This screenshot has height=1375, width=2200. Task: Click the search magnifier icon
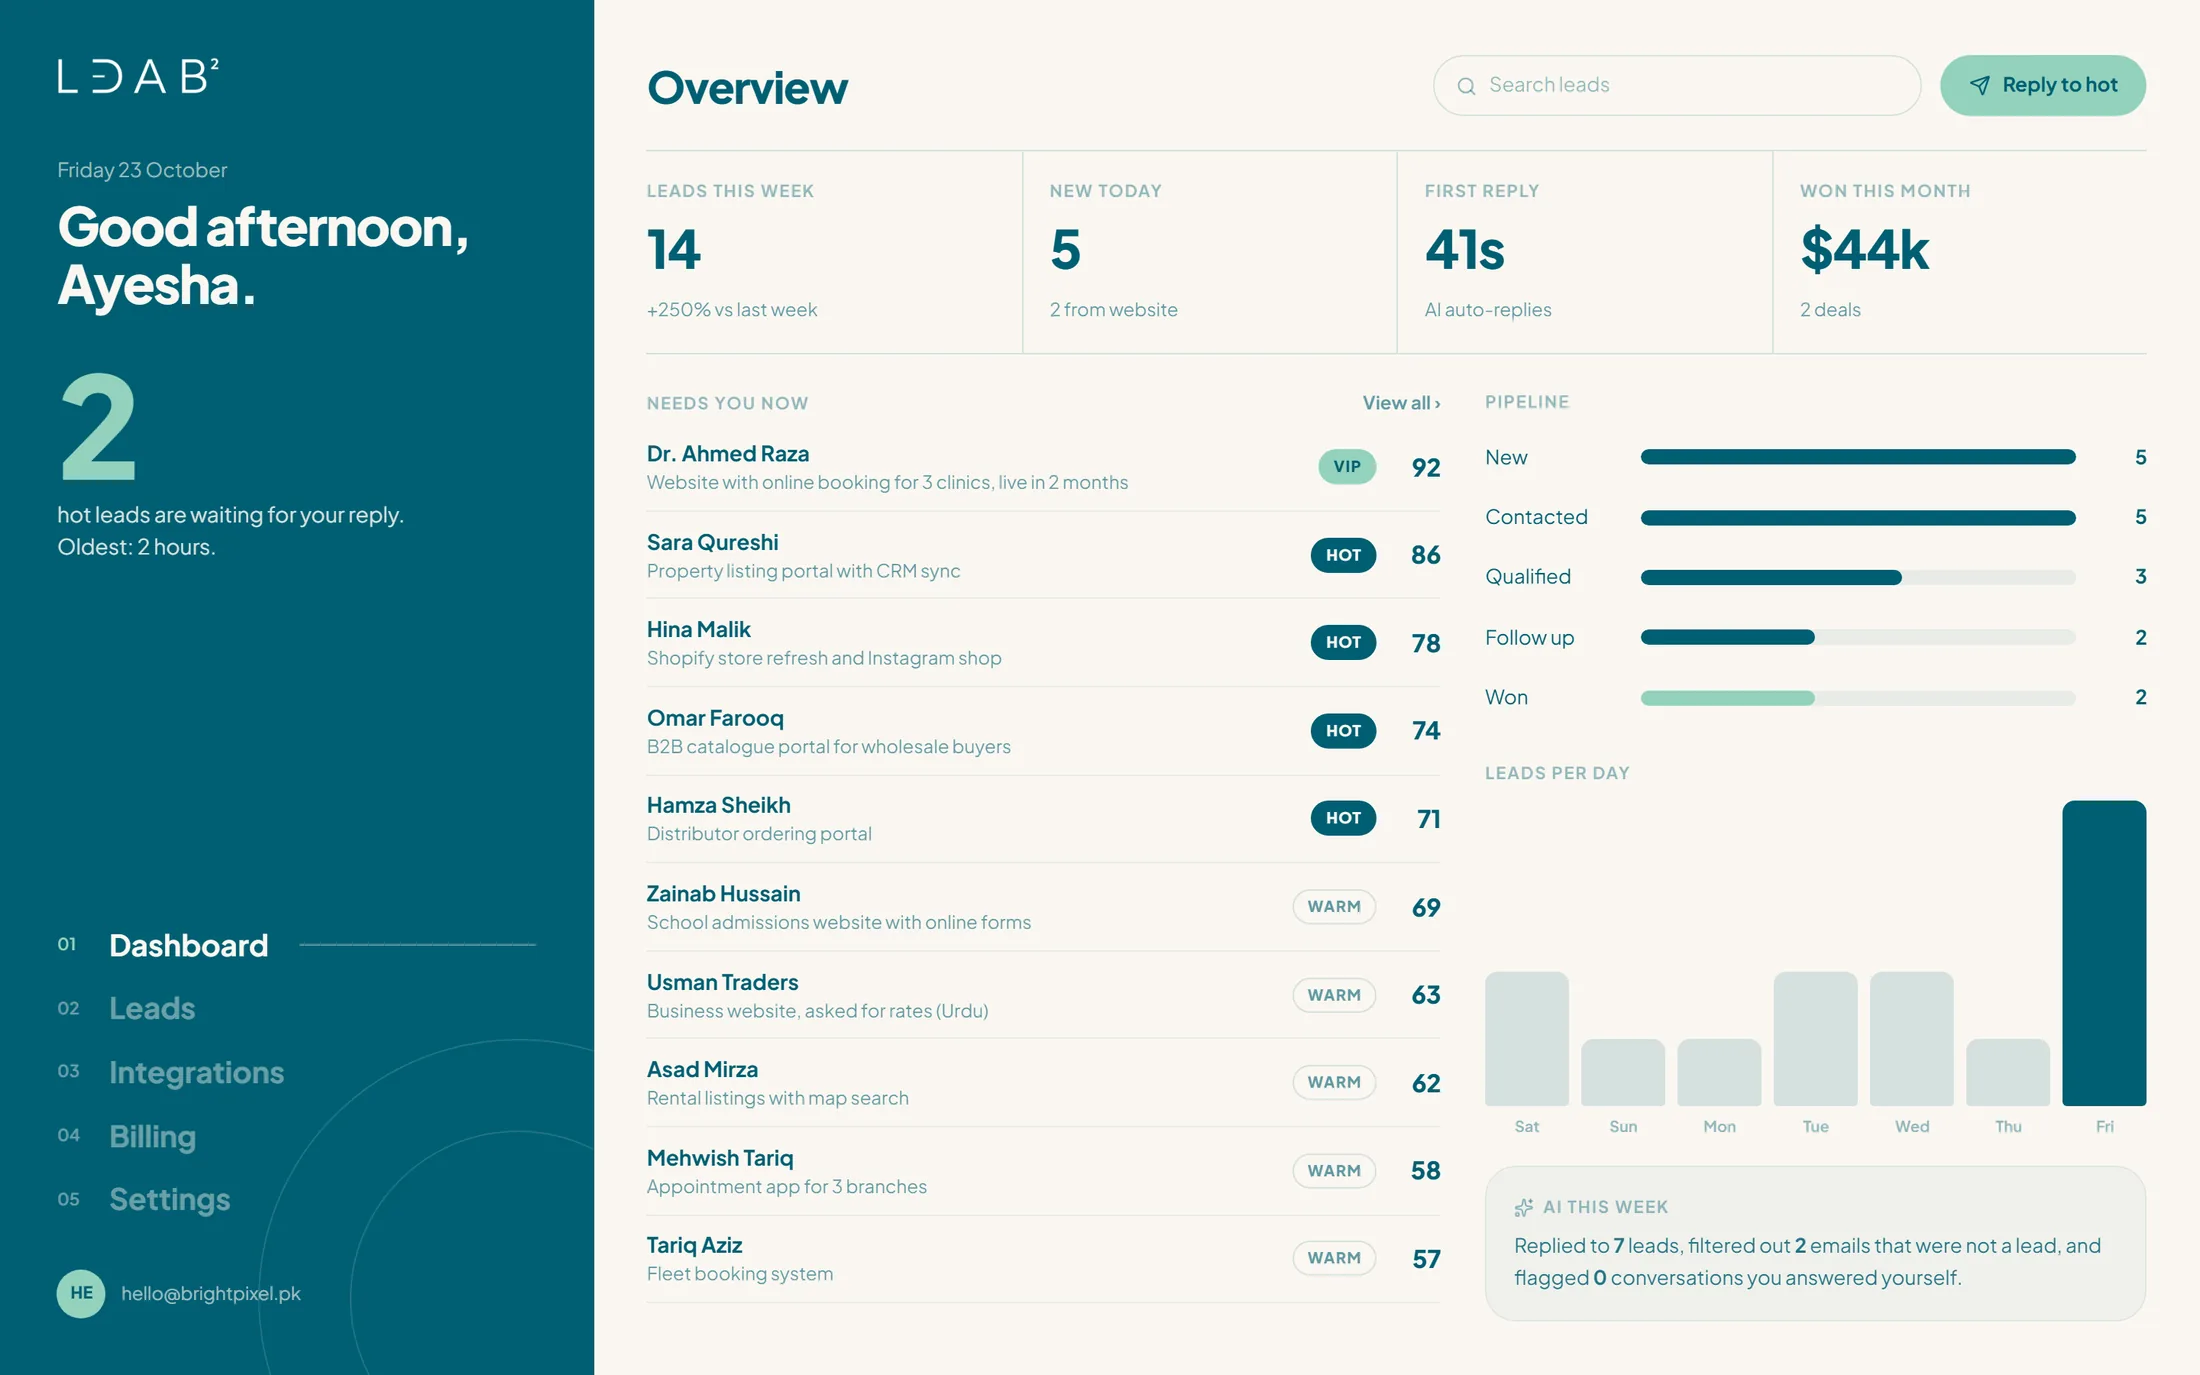point(1466,86)
